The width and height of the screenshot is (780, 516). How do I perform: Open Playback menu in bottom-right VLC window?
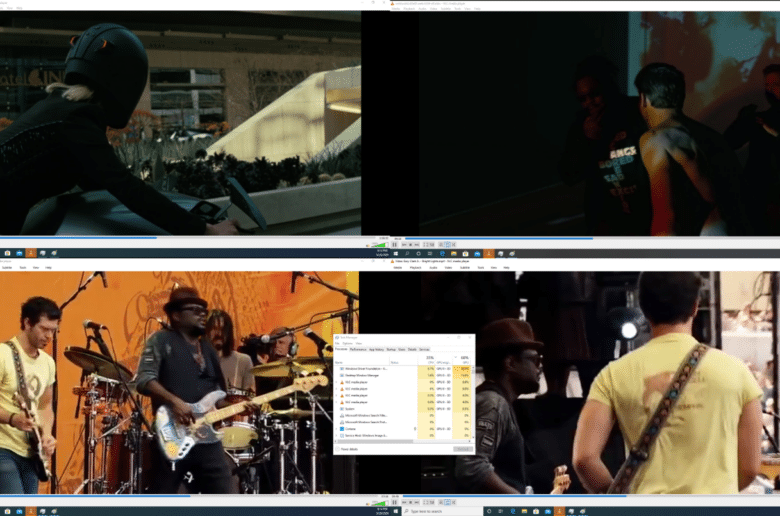click(415, 268)
